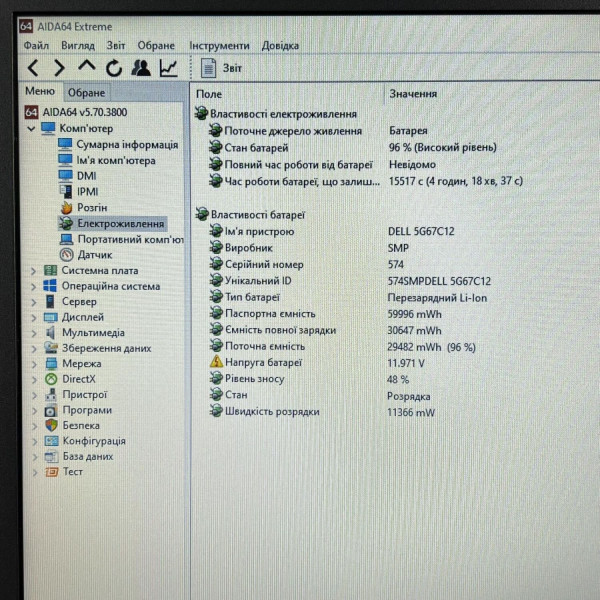Expand the Системна плата node

[34, 271]
